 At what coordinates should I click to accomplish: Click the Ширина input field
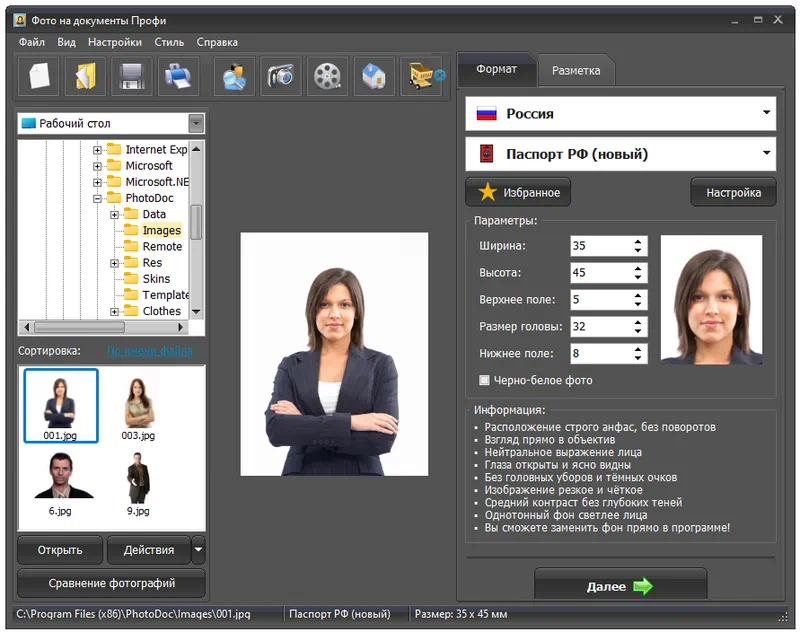601,246
